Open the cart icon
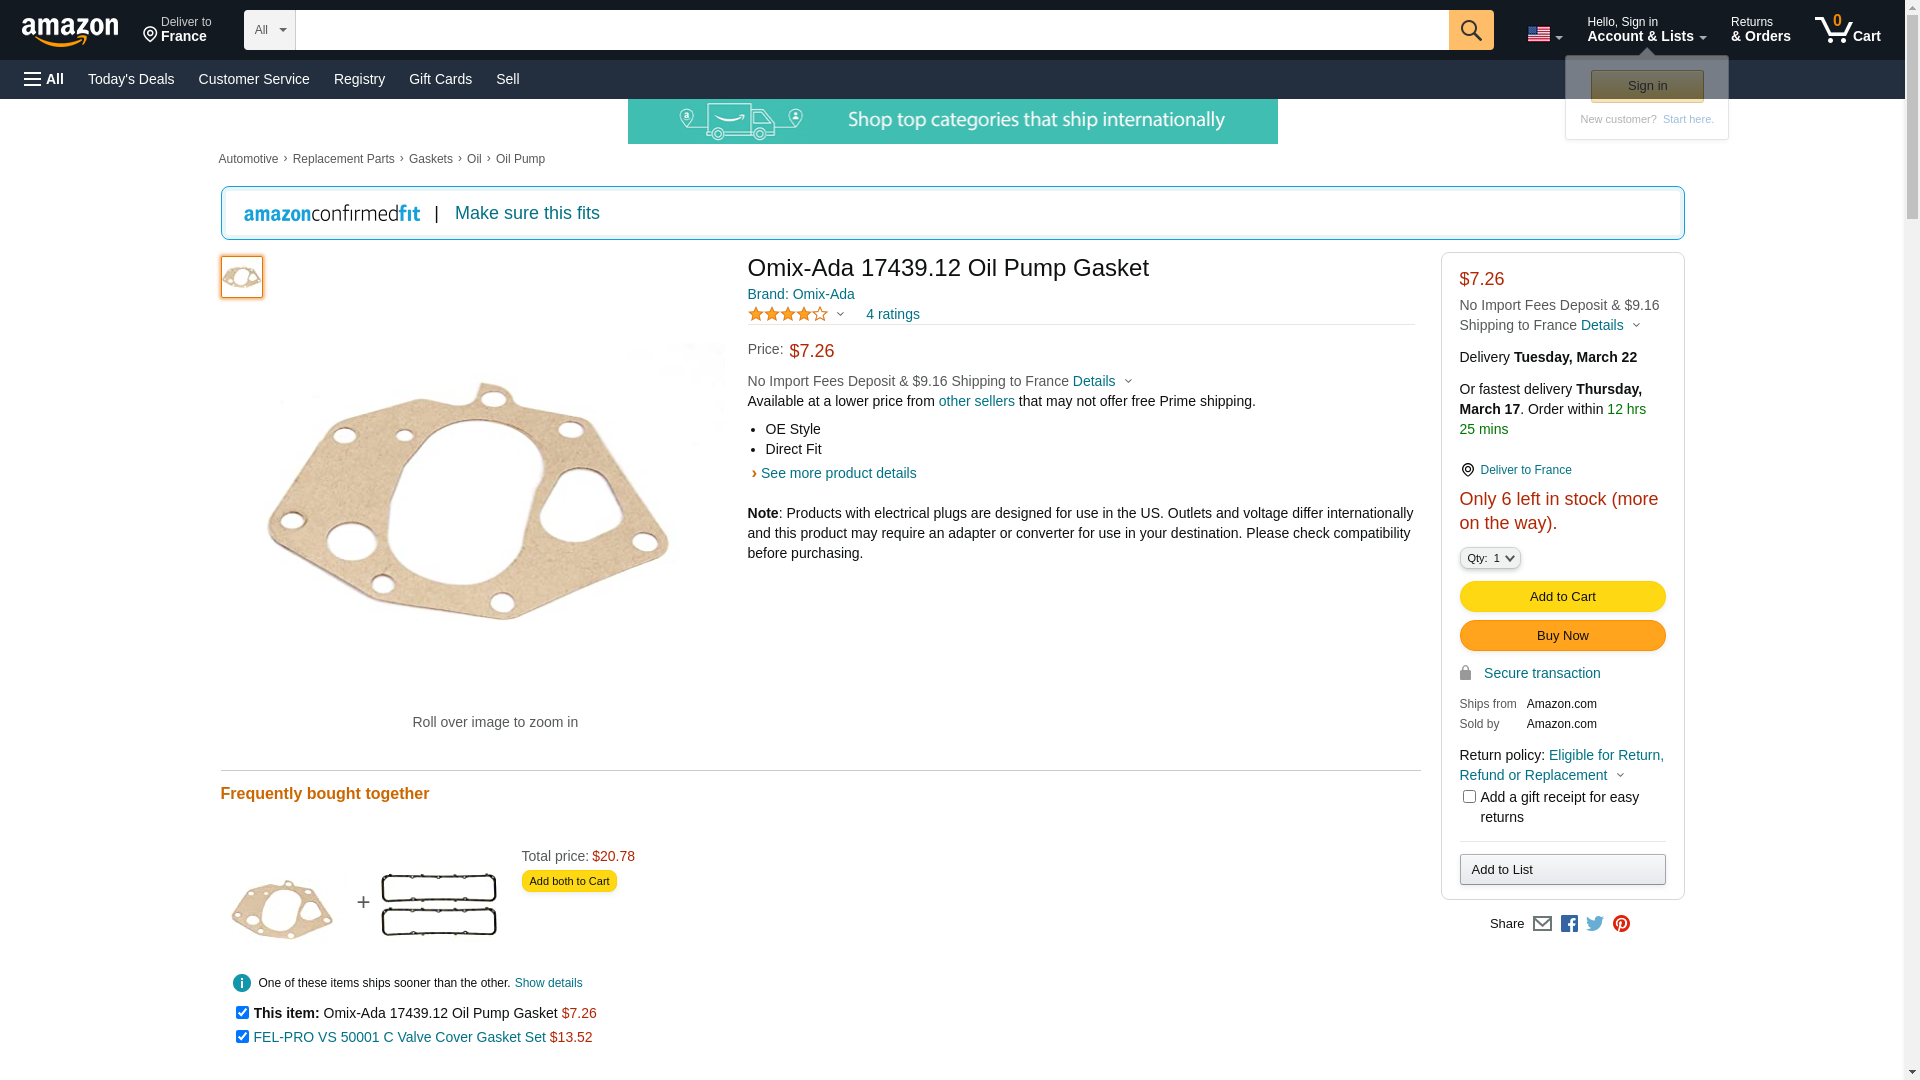Viewport: 1920px width, 1080px height. (x=1847, y=30)
